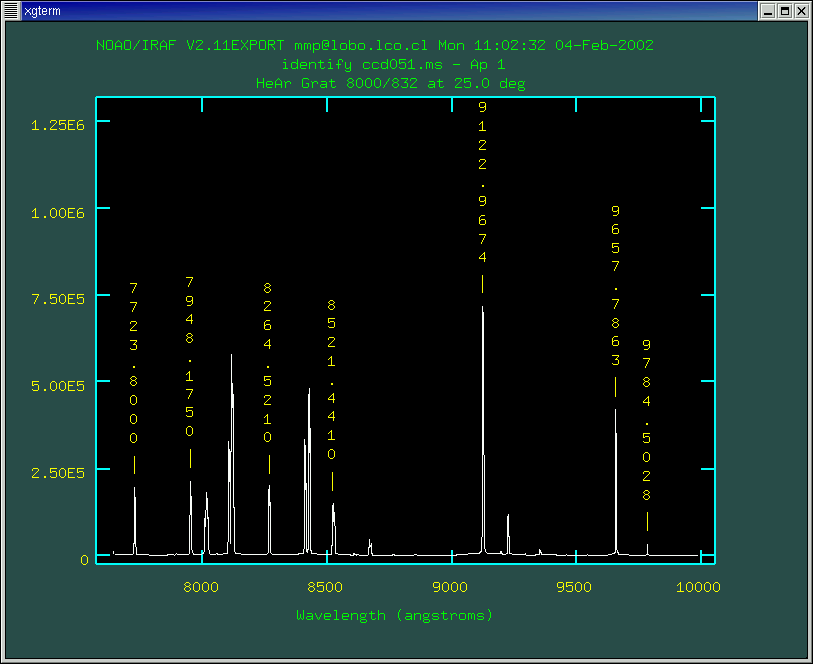Click the unlabeled double peak near 8420 angstroms
Image resolution: width=813 pixels, height=664 pixels.
point(307,471)
